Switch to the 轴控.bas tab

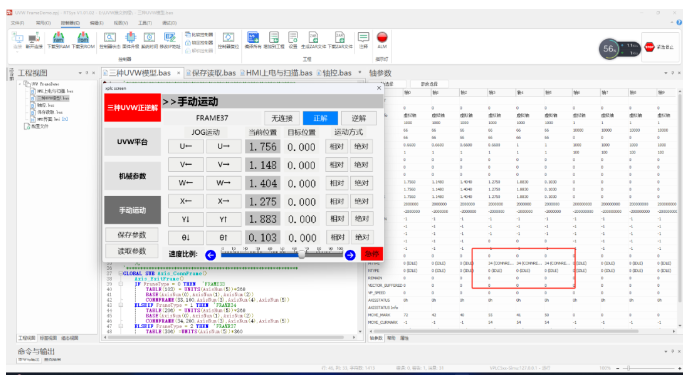334,73
